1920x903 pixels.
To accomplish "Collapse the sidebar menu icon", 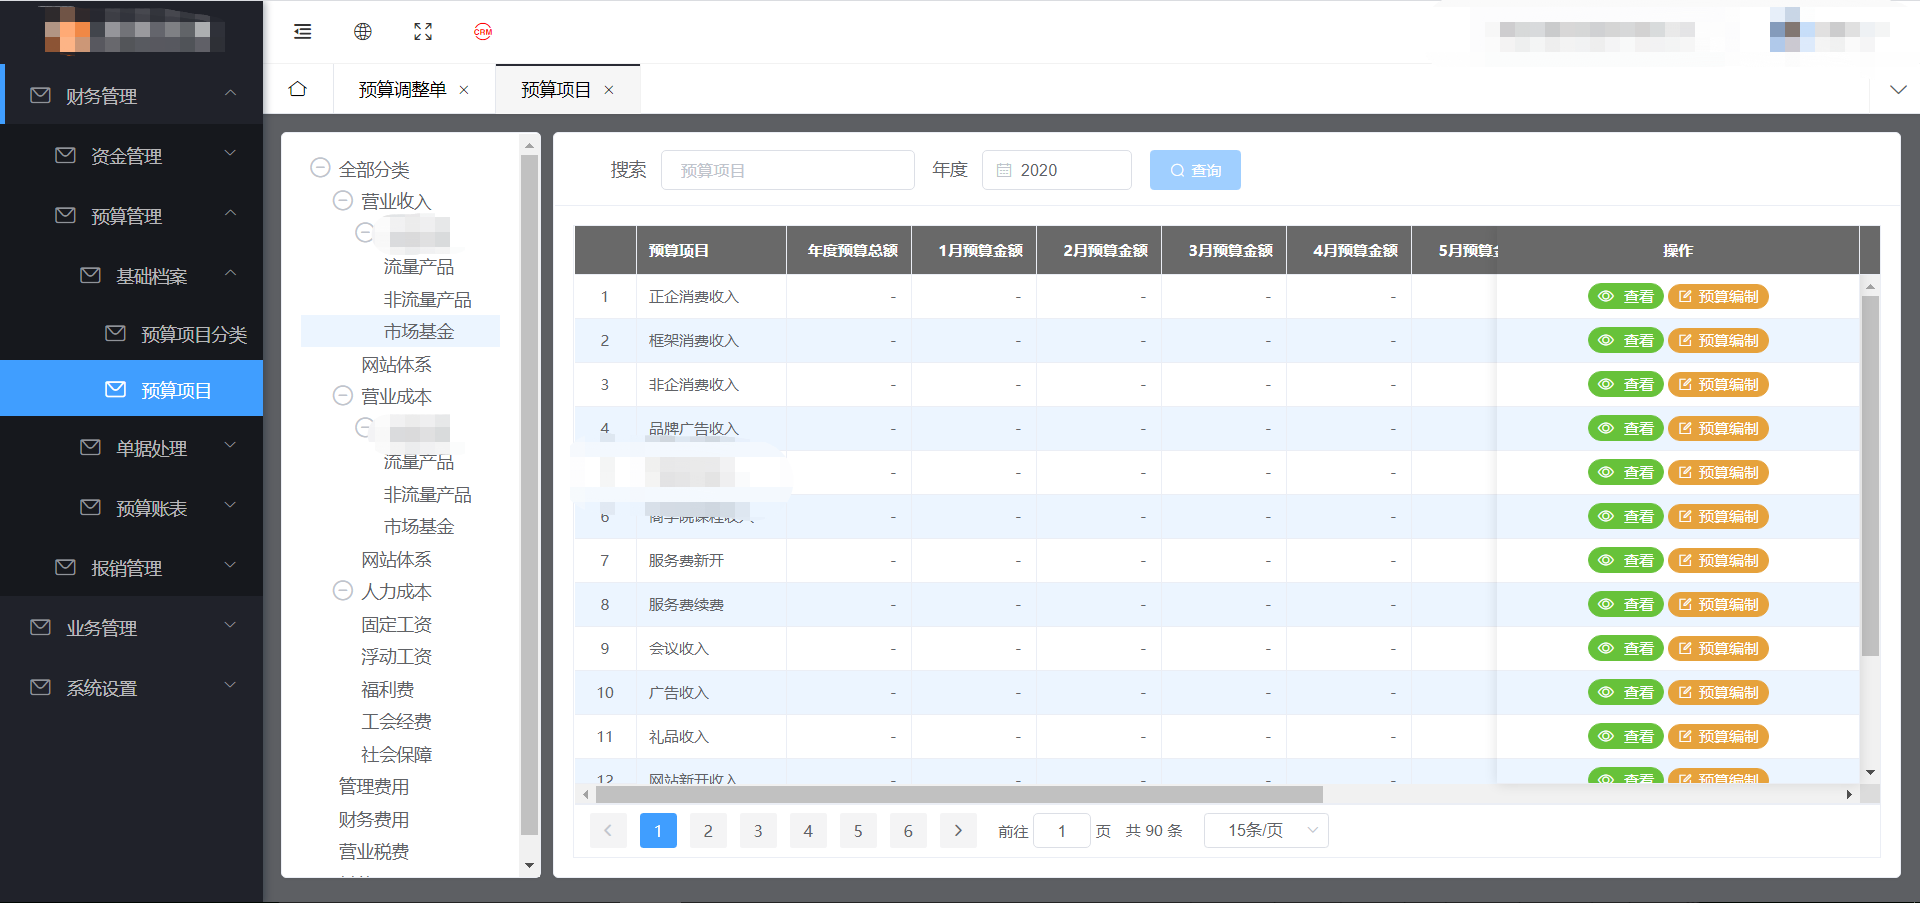I will click(302, 32).
